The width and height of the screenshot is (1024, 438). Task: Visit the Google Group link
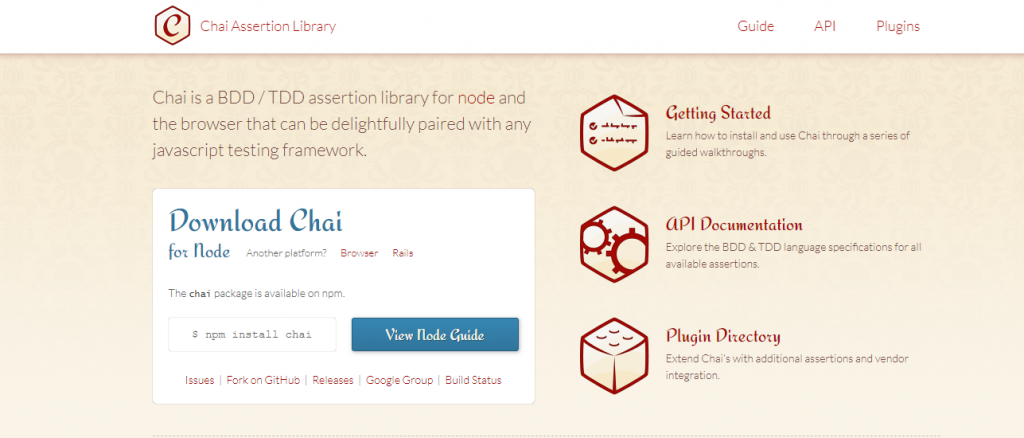coord(399,380)
